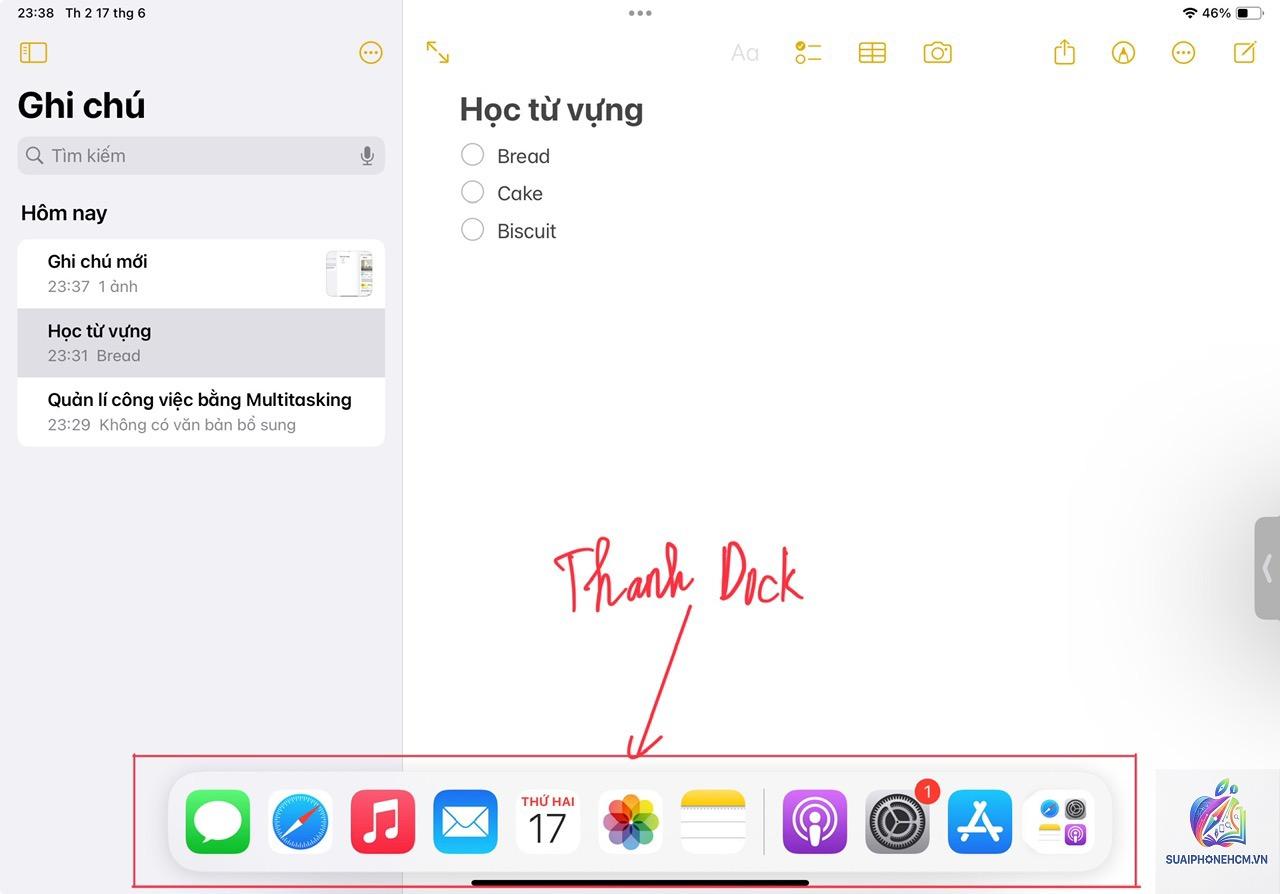Compose a new note

(x=1245, y=52)
